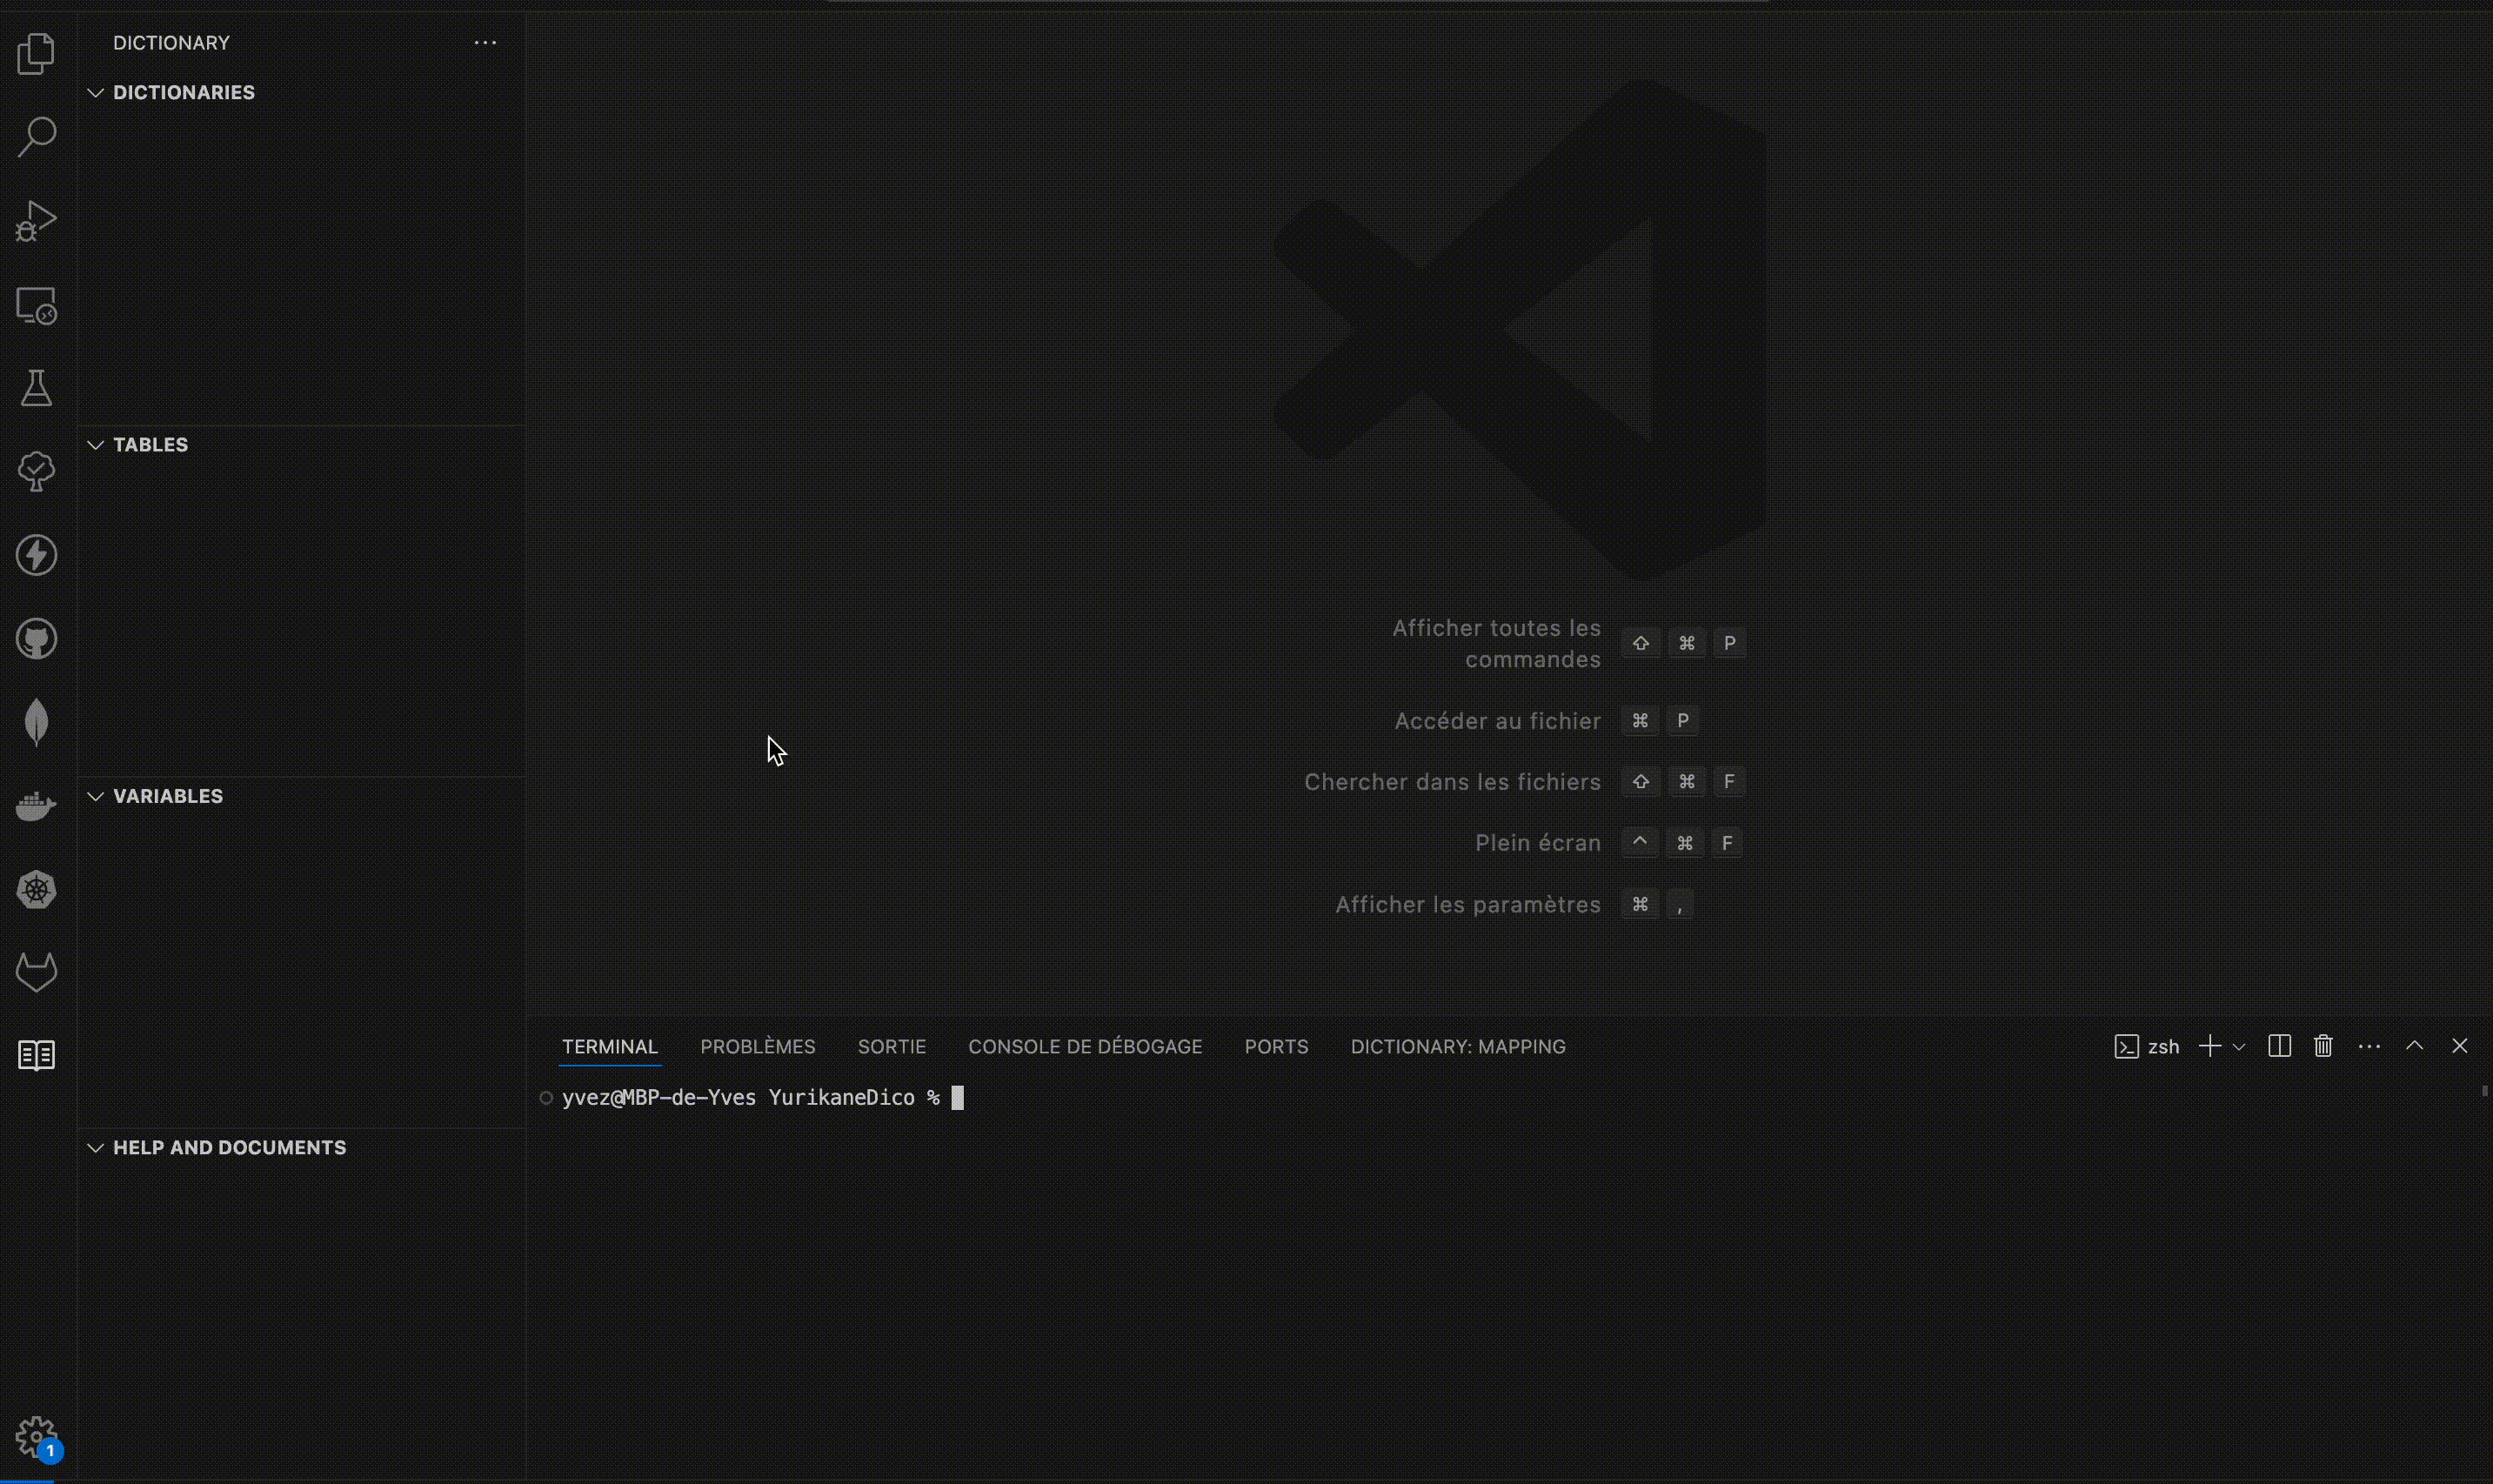Click the zsh terminal profile icon
The image size is (2493, 1484).
tap(2126, 1047)
